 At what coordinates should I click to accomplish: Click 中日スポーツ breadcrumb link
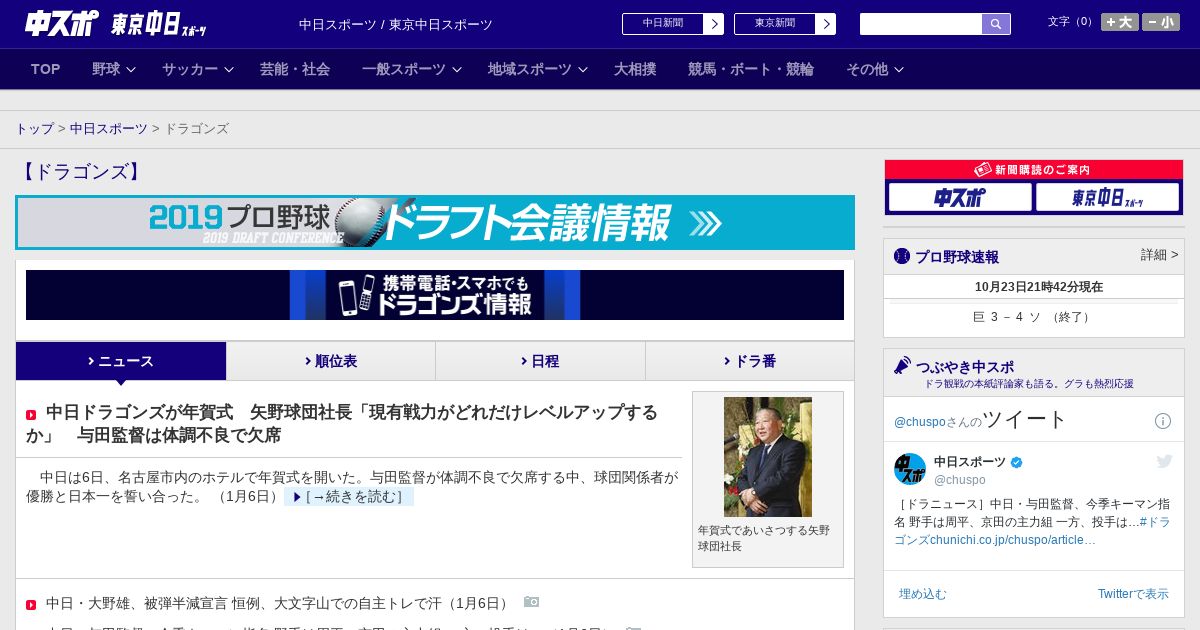point(108,129)
